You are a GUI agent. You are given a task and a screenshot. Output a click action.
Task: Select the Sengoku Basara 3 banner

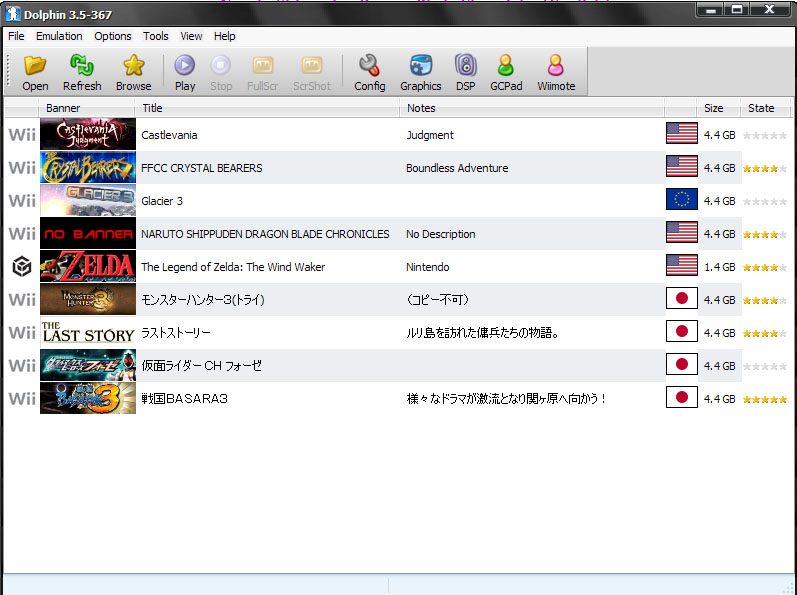[88, 398]
